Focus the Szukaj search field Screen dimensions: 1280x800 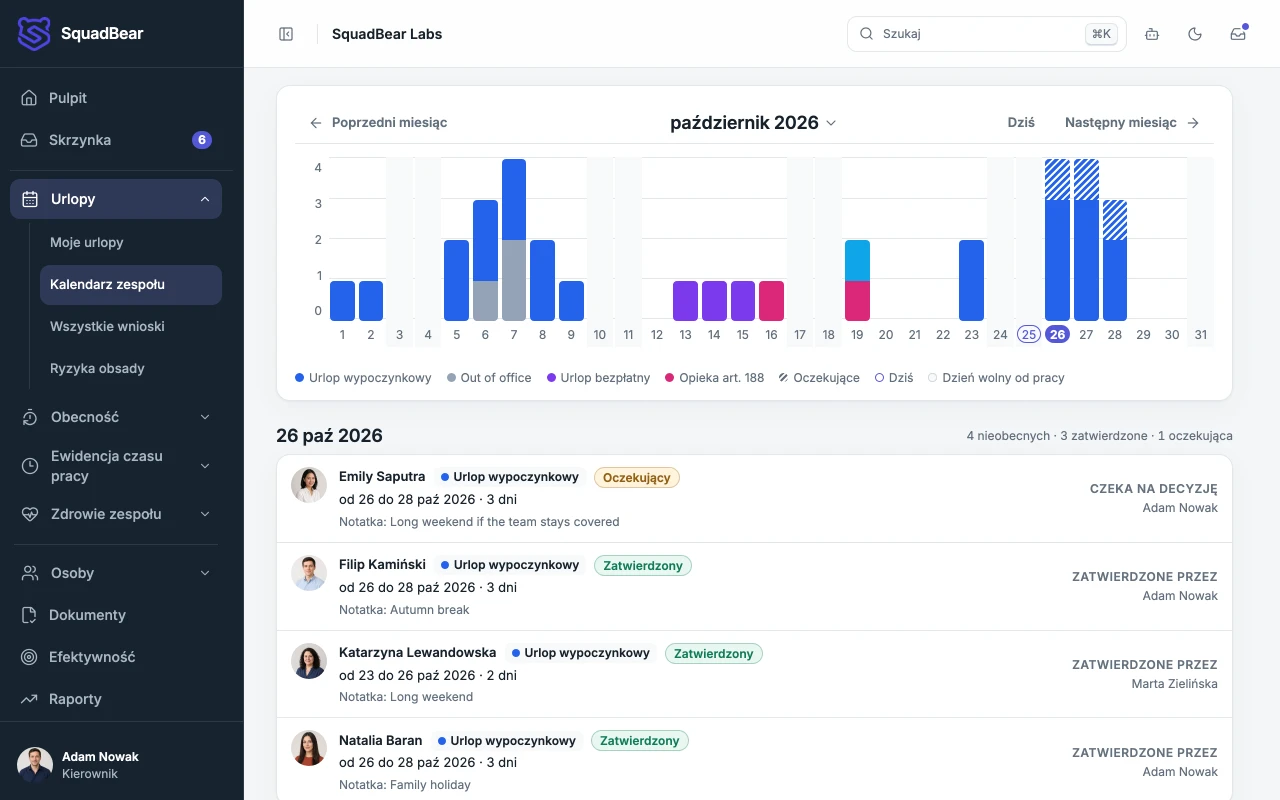[986, 34]
